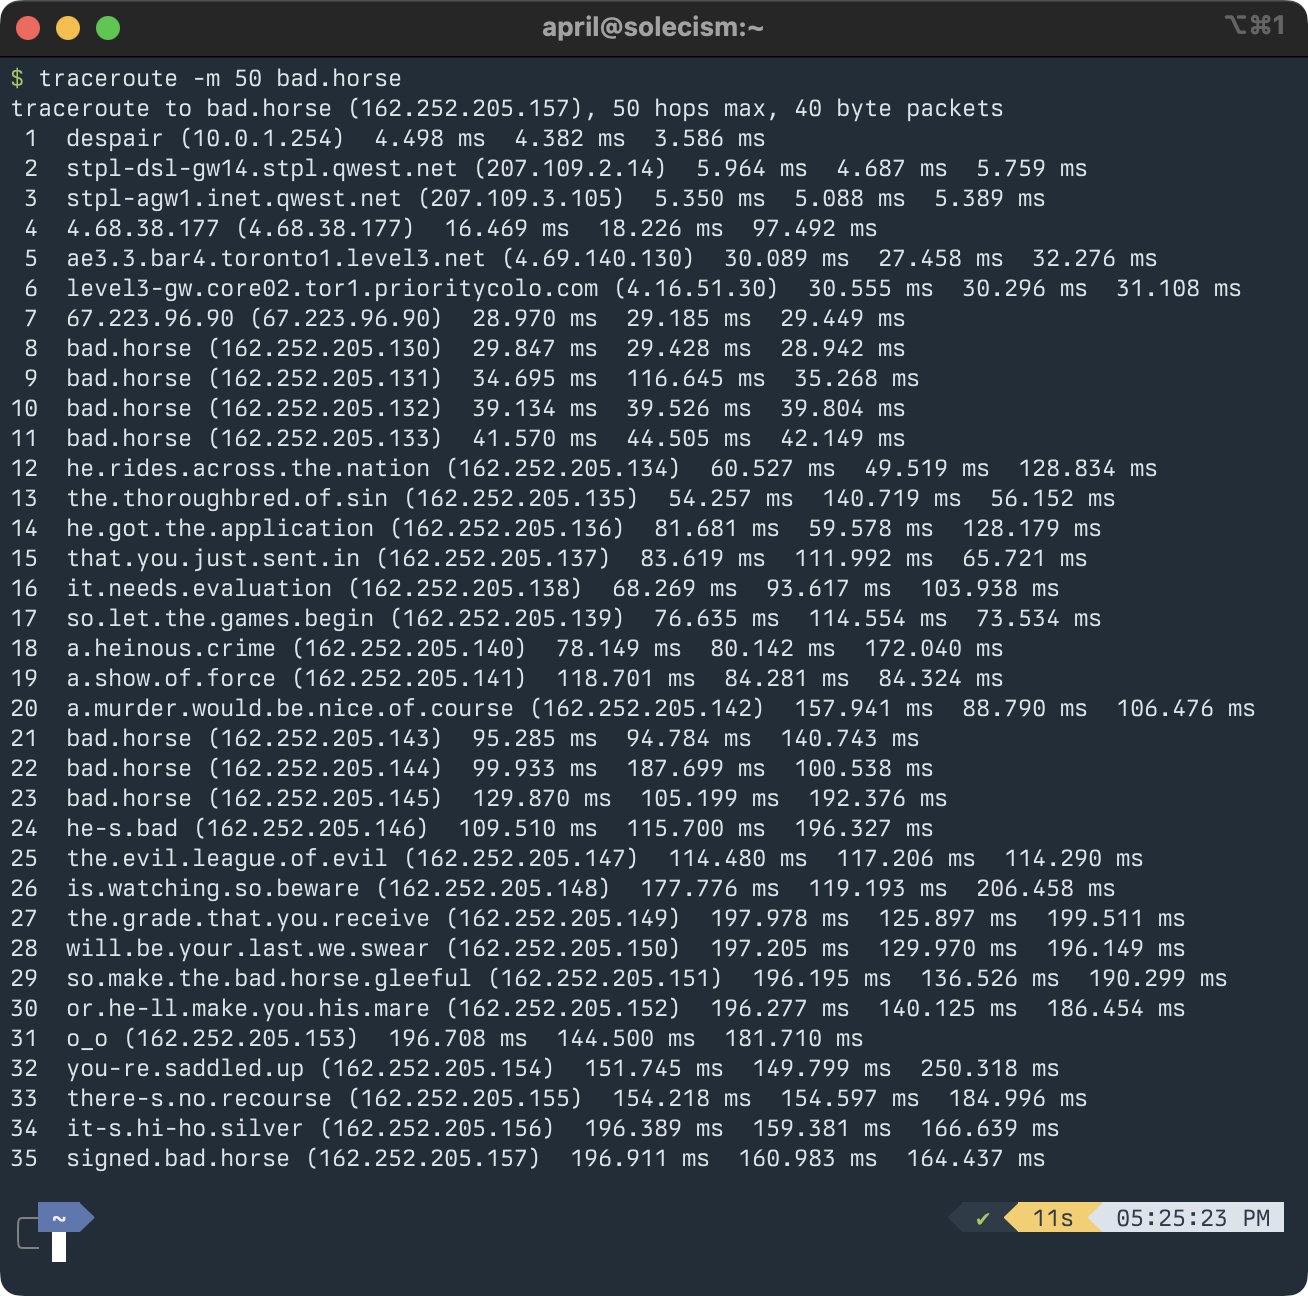Click IP (162.252.205.145) on hop 23
This screenshot has width=1308, height=1296.
[325, 798]
